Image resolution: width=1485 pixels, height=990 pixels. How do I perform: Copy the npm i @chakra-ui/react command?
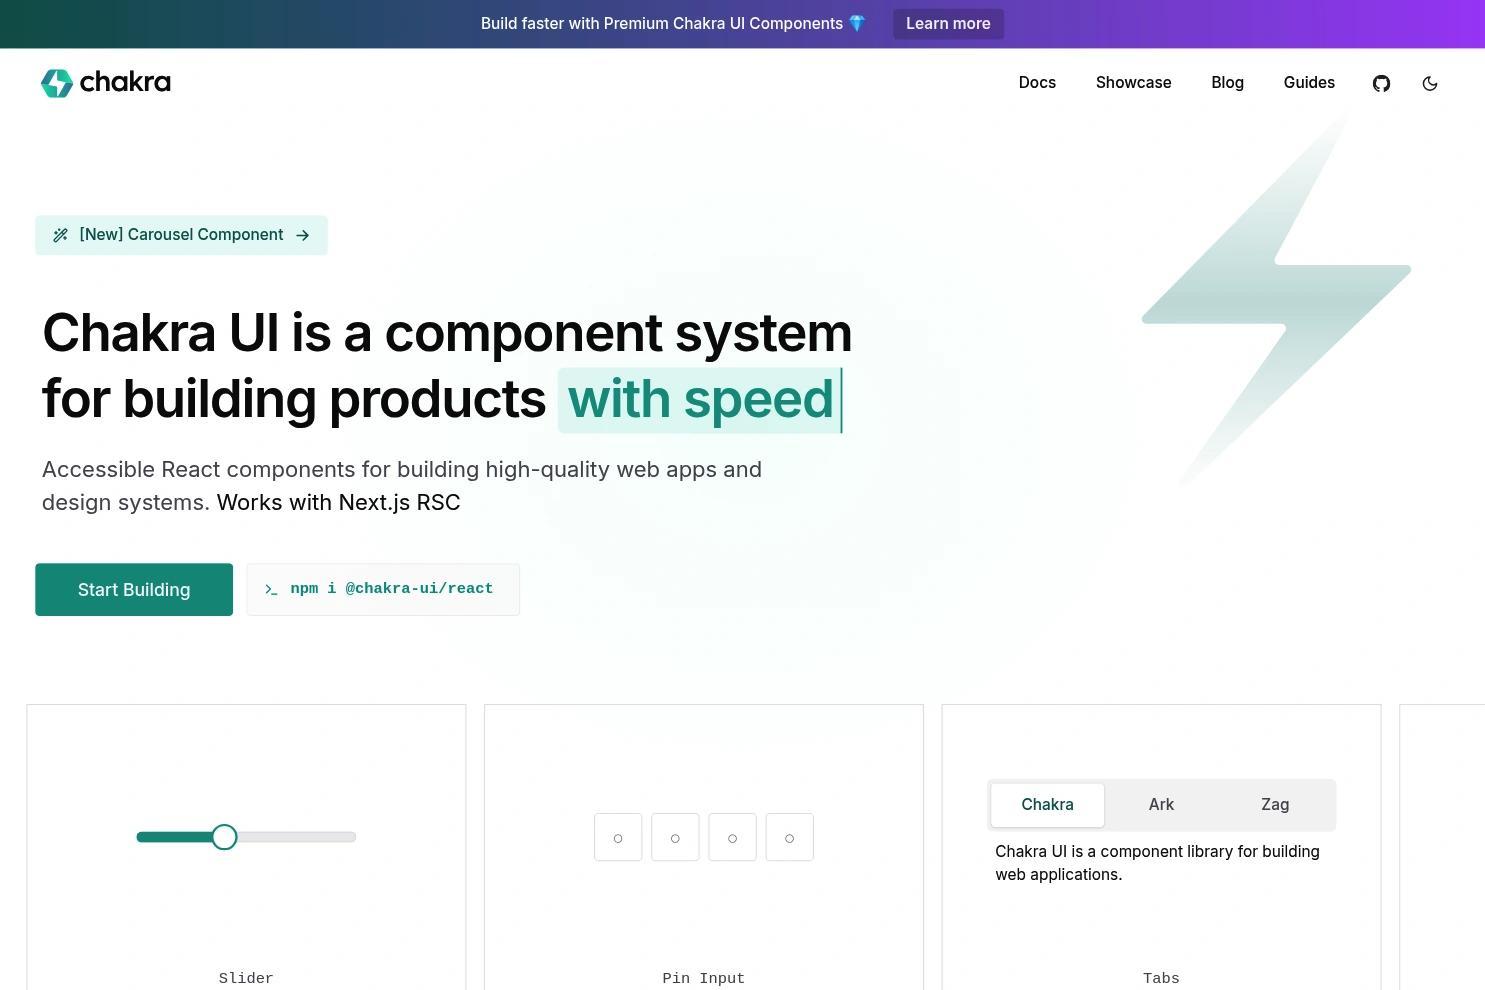tap(383, 590)
